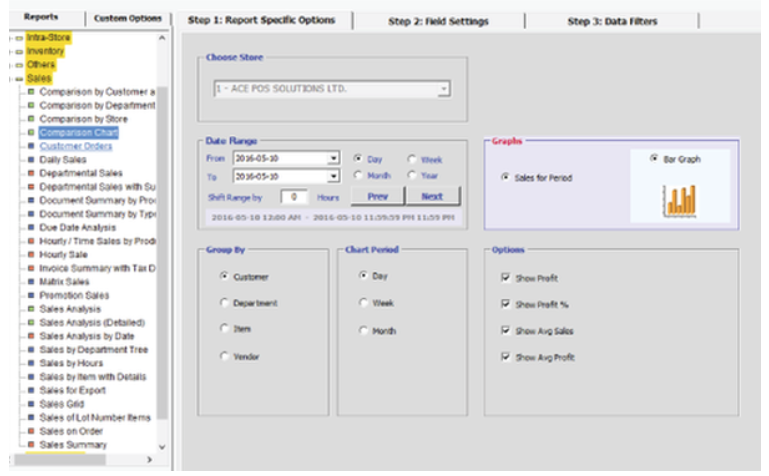Click the icon beside Sales on Order

click(31, 431)
